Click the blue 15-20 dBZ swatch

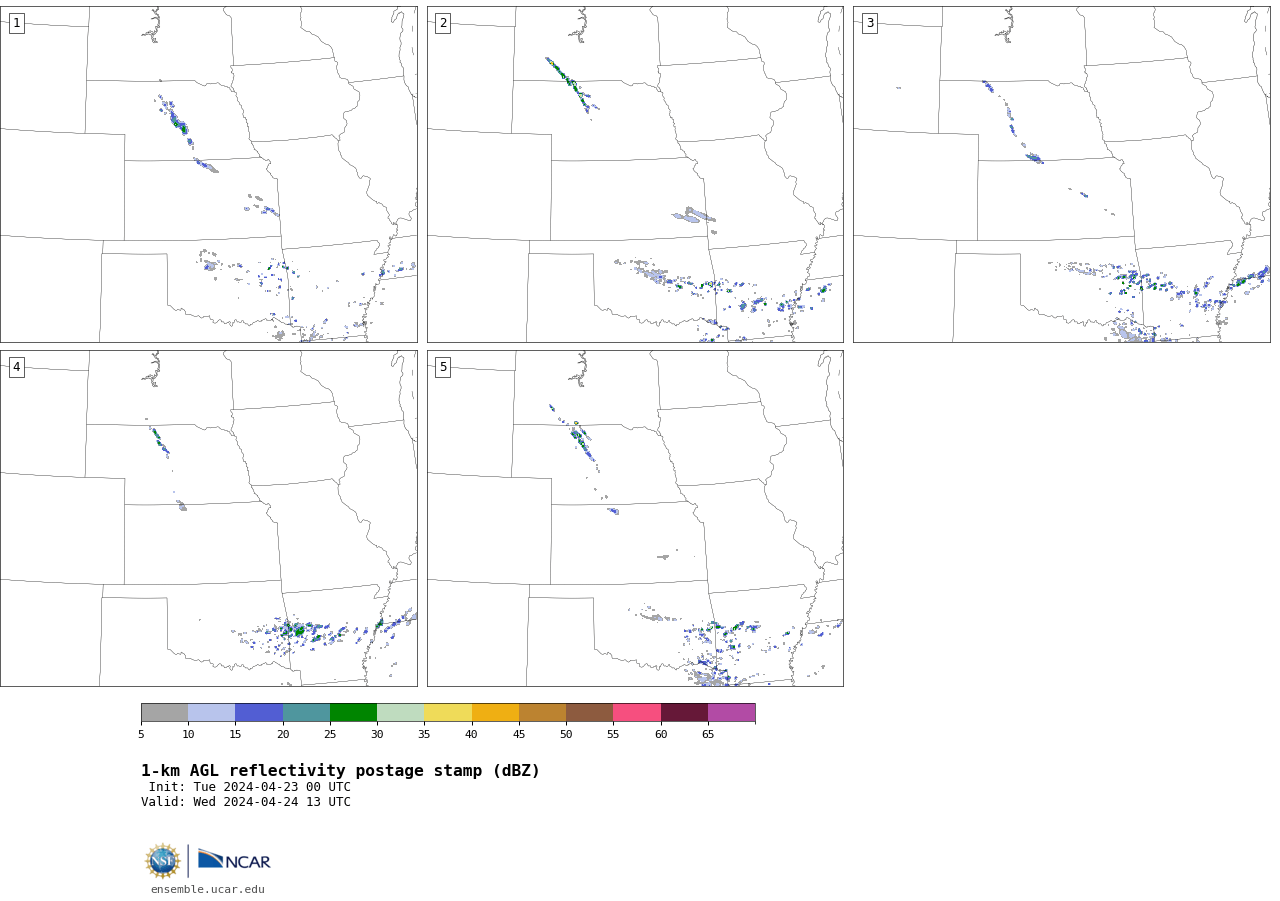[x=259, y=712]
